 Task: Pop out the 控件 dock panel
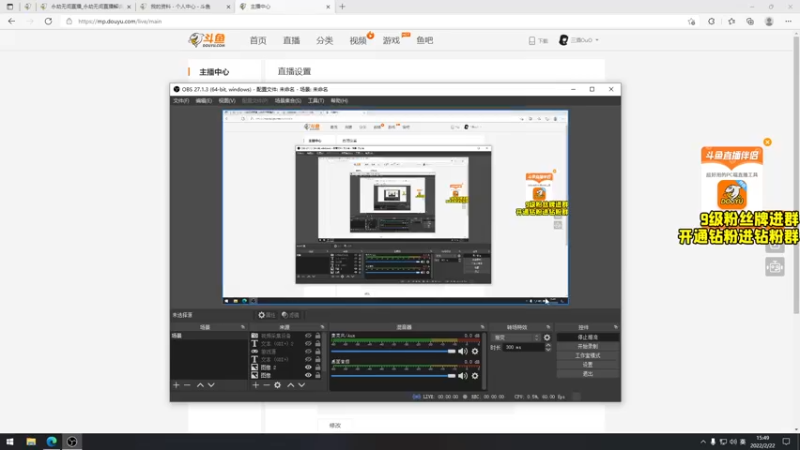[616, 327]
